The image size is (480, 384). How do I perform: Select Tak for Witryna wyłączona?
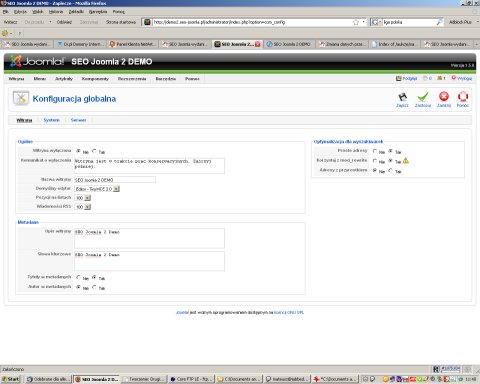pyautogui.click(x=94, y=151)
